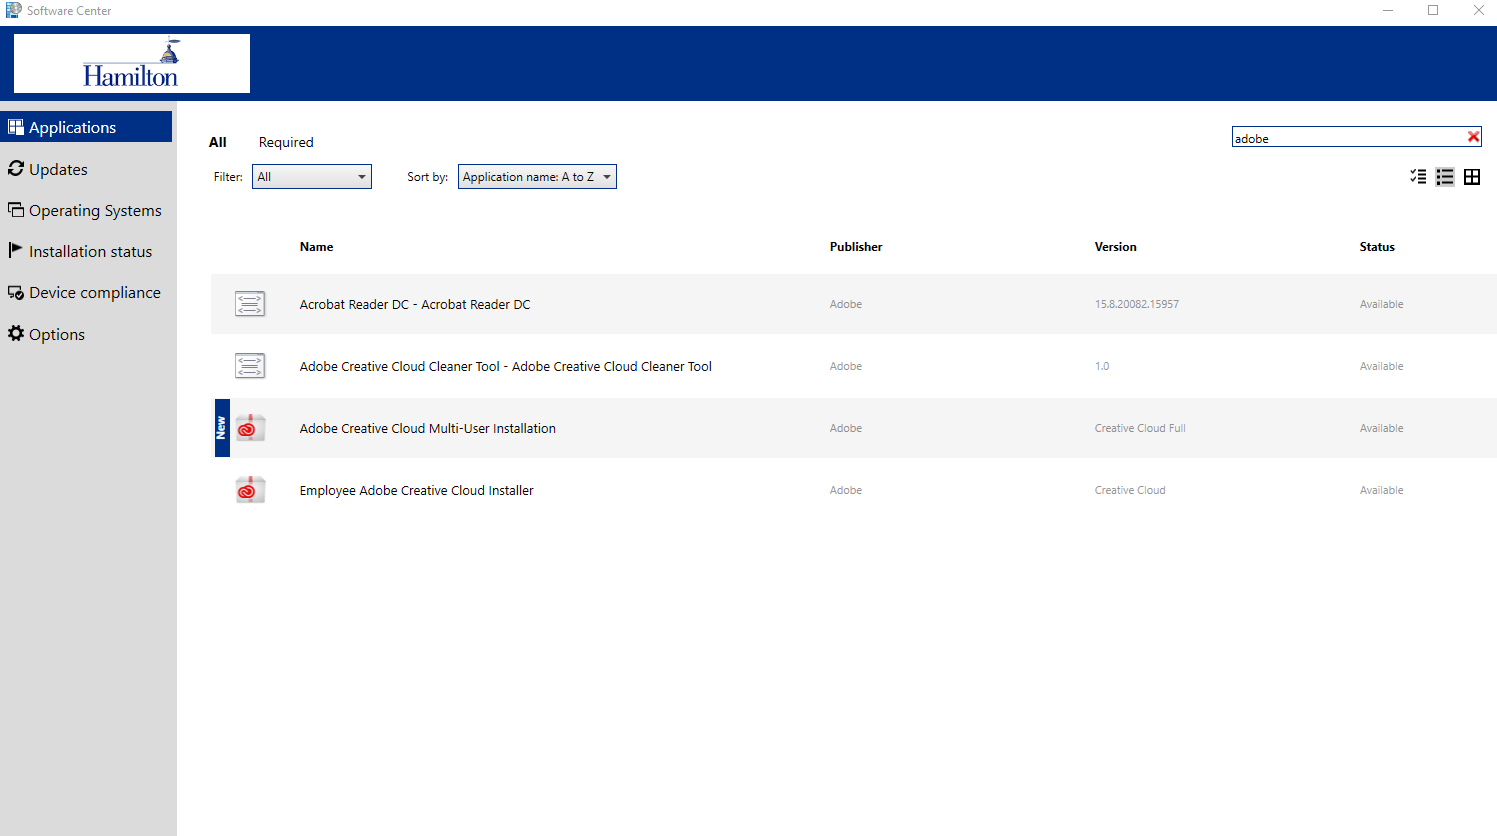
Task: Switch to the All tab
Action: point(218,142)
